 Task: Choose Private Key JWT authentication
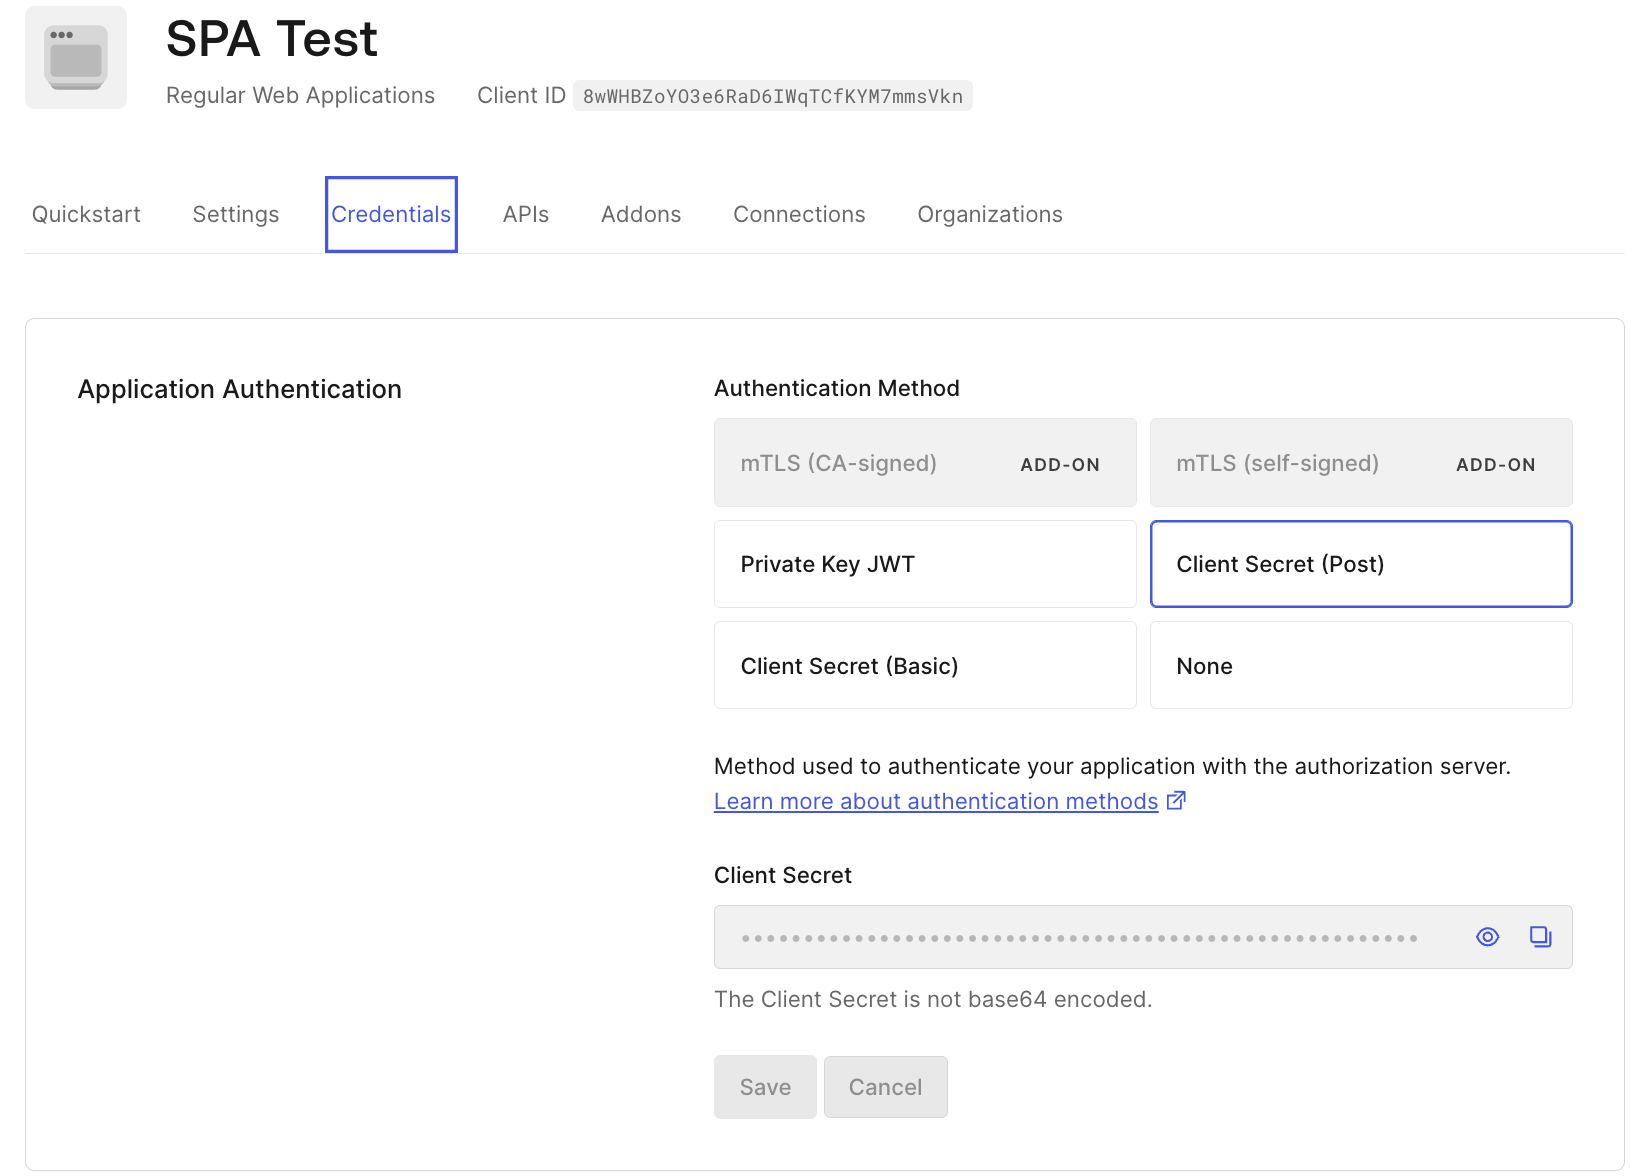[924, 563]
